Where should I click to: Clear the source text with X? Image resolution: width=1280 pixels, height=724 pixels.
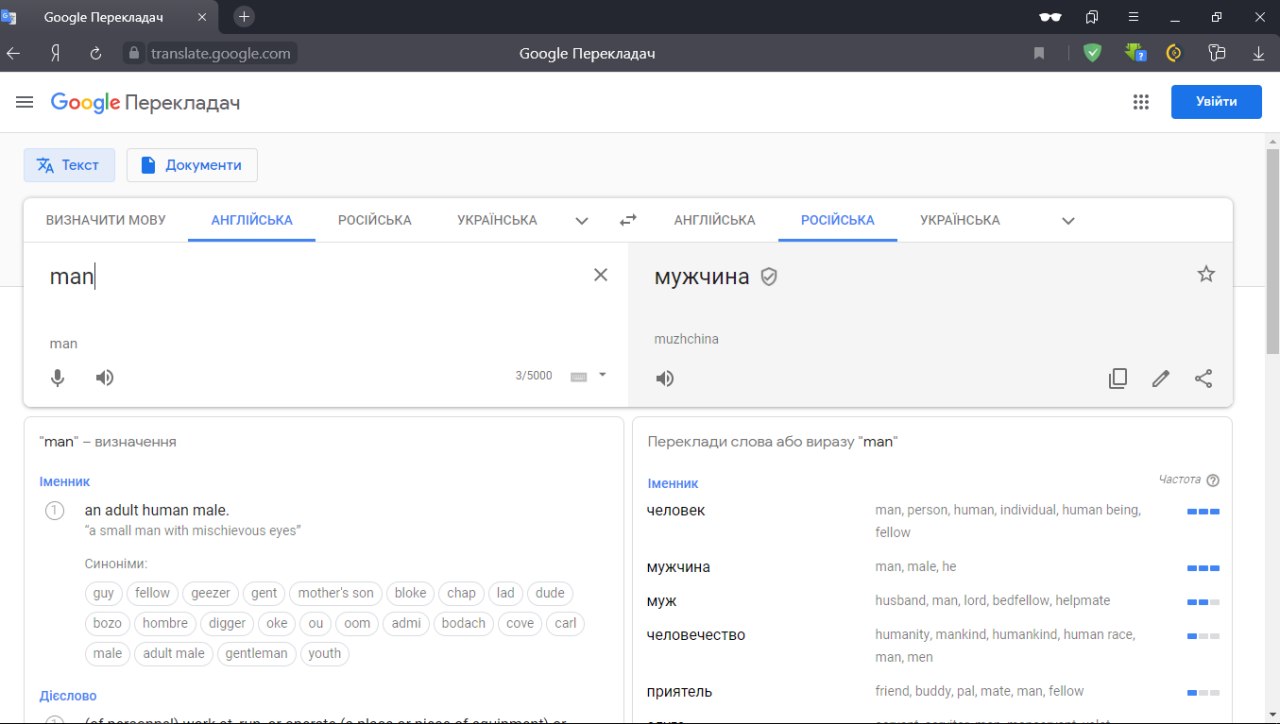point(601,275)
